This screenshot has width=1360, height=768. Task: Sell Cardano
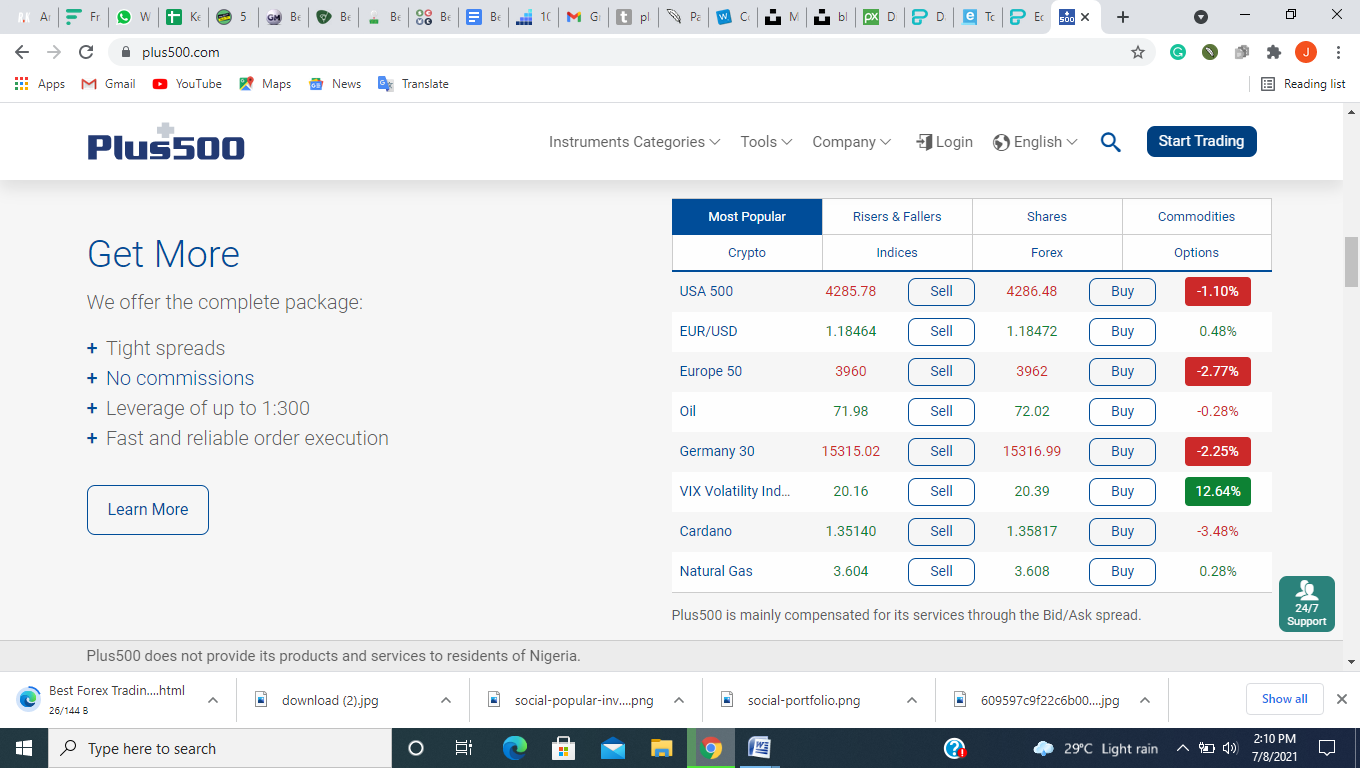coord(941,532)
